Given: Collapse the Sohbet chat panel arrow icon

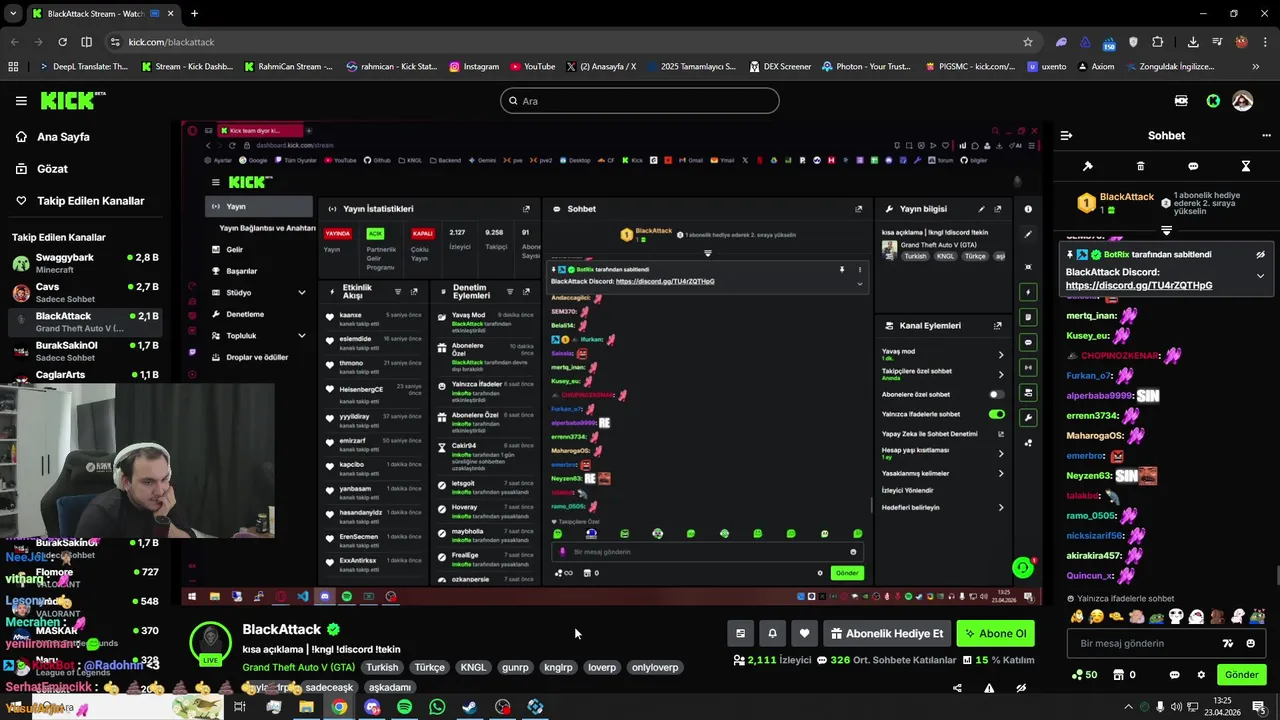Looking at the screenshot, I should 1066,135.
